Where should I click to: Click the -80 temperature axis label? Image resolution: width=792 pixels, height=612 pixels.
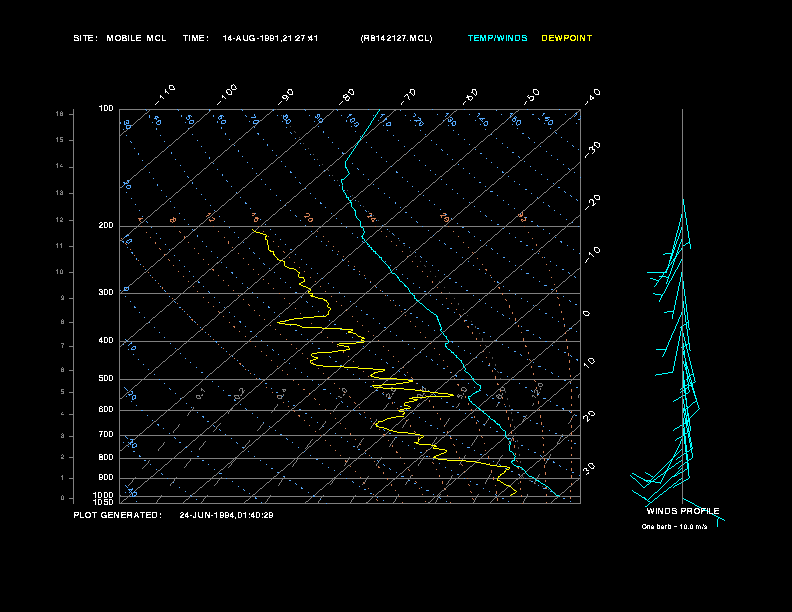(348, 97)
